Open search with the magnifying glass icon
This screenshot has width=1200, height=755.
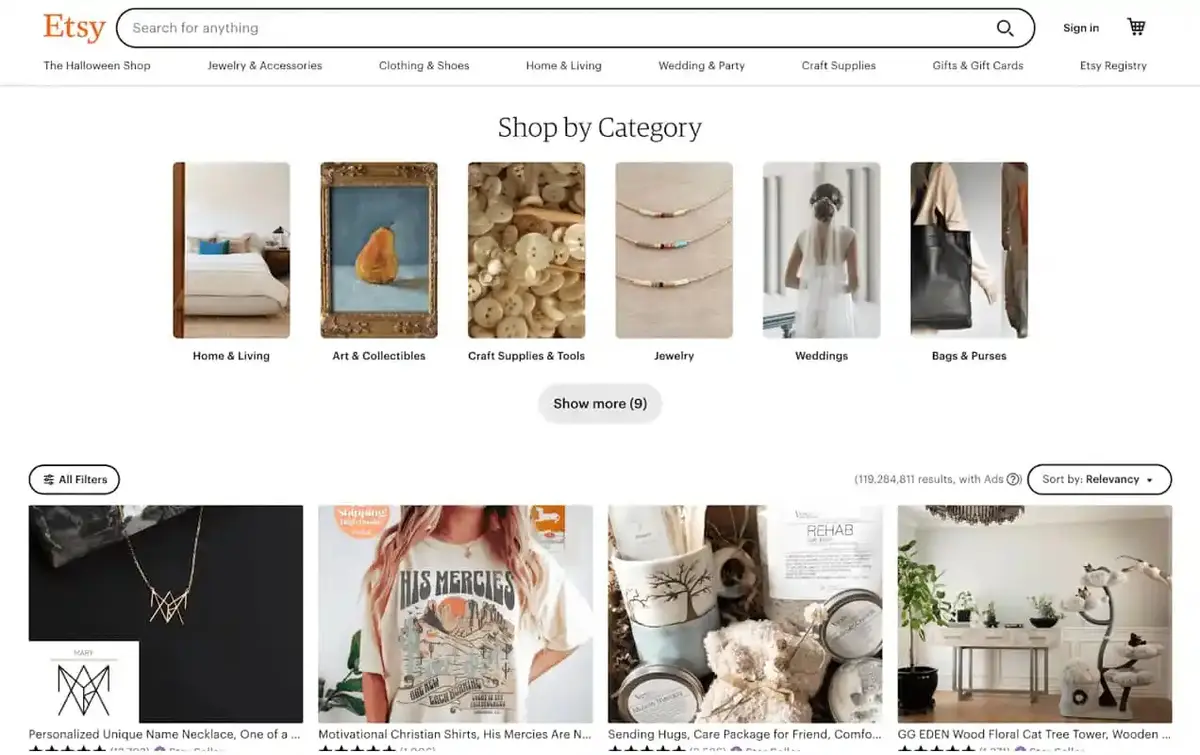[1005, 27]
